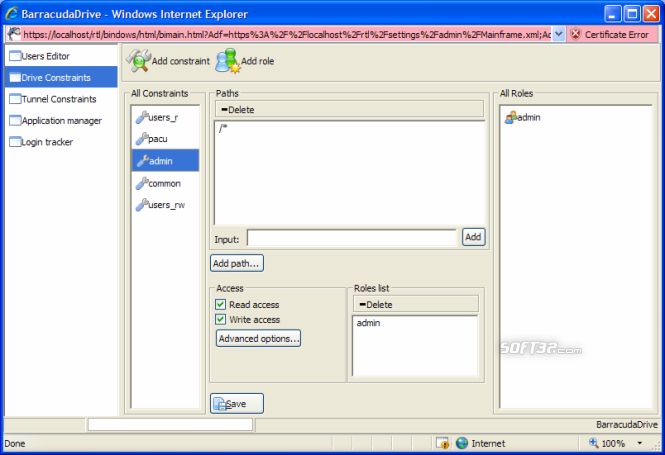Click the Internet Explorer logo in title bar
This screenshot has width=665, height=455.
[11, 14]
